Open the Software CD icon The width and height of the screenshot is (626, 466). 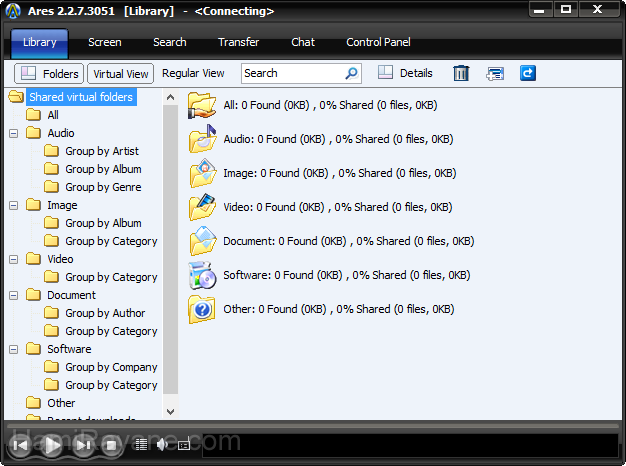pos(202,275)
